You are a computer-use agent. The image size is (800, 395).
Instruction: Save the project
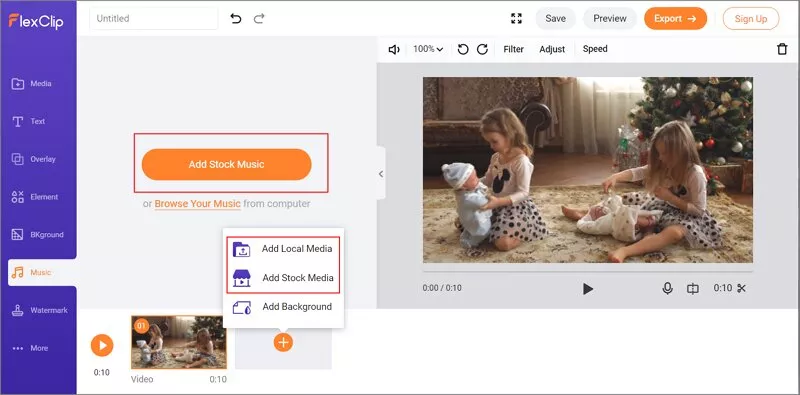pos(555,18)
